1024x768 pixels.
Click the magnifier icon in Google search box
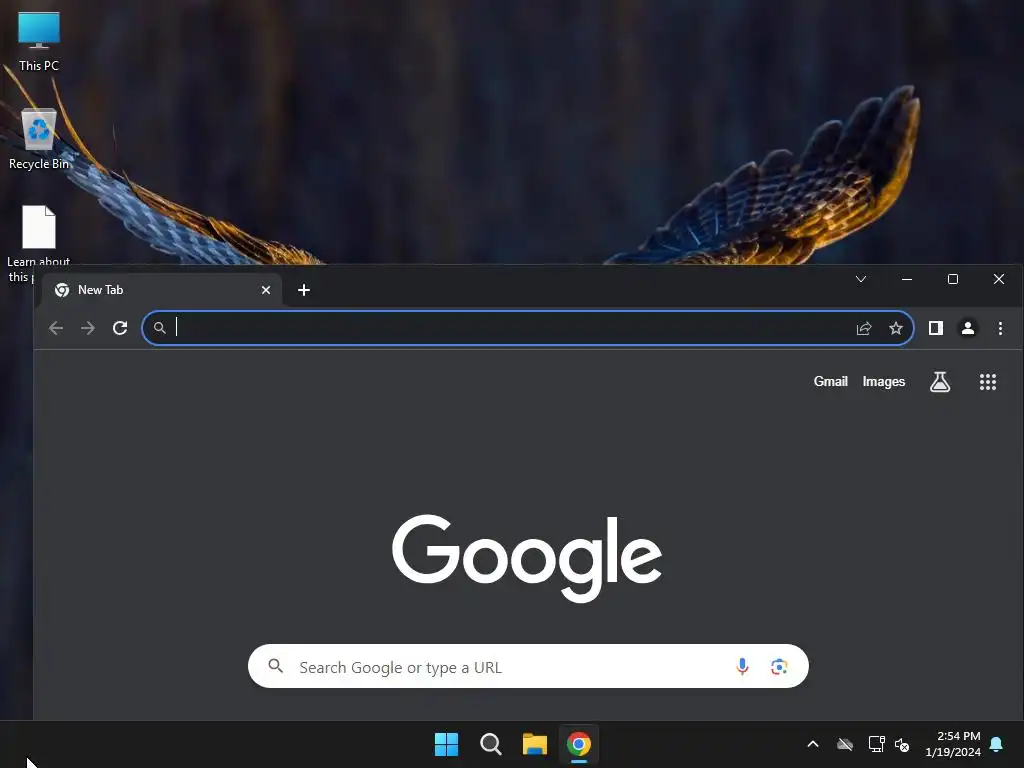(x=276, y=666)
